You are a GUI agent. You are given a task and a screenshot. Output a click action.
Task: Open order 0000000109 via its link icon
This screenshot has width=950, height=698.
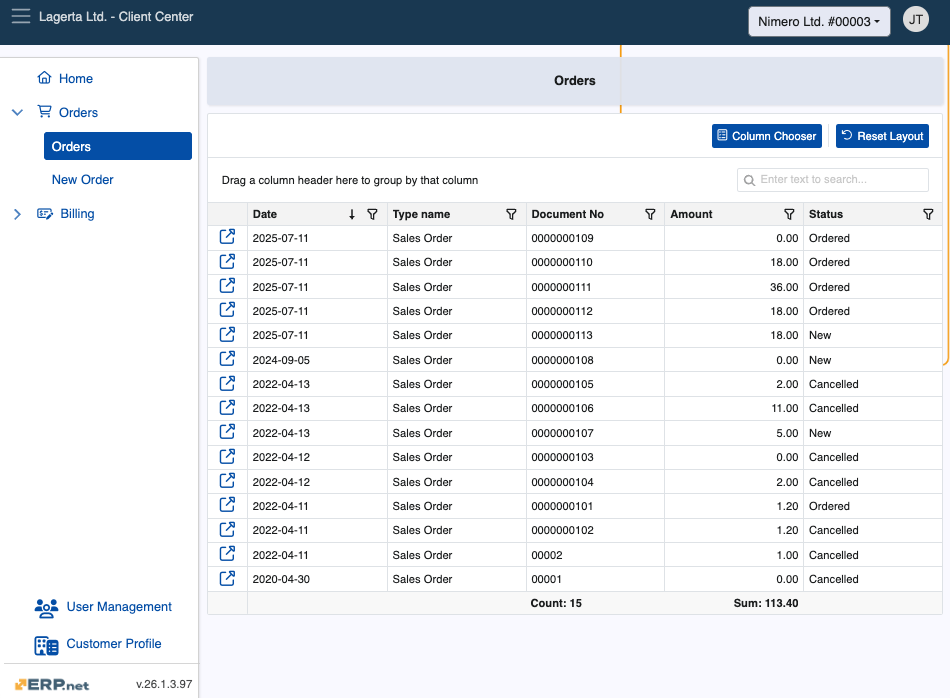coord(227,237)
